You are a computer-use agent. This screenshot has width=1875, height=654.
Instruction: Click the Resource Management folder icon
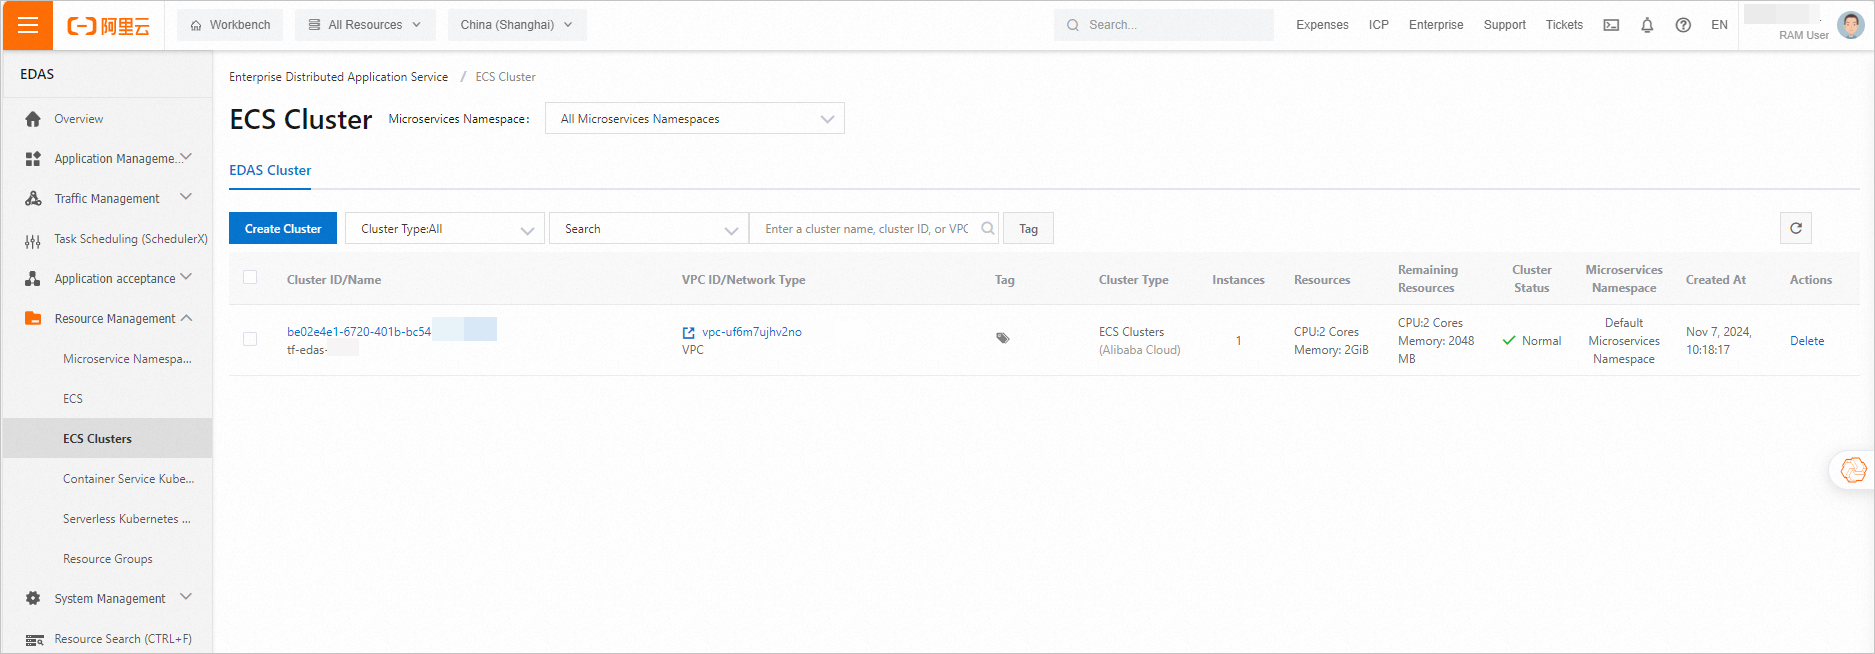click(x=33, y=319)
